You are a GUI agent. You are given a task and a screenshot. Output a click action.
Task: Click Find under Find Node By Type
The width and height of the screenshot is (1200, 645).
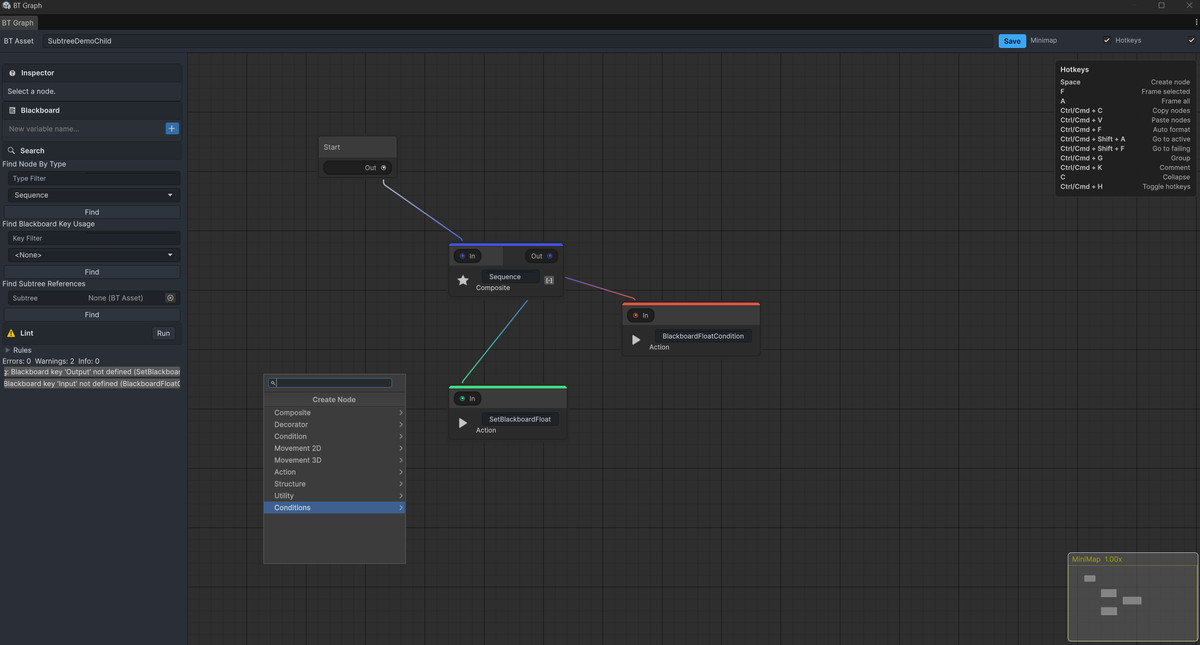point(92,212)
